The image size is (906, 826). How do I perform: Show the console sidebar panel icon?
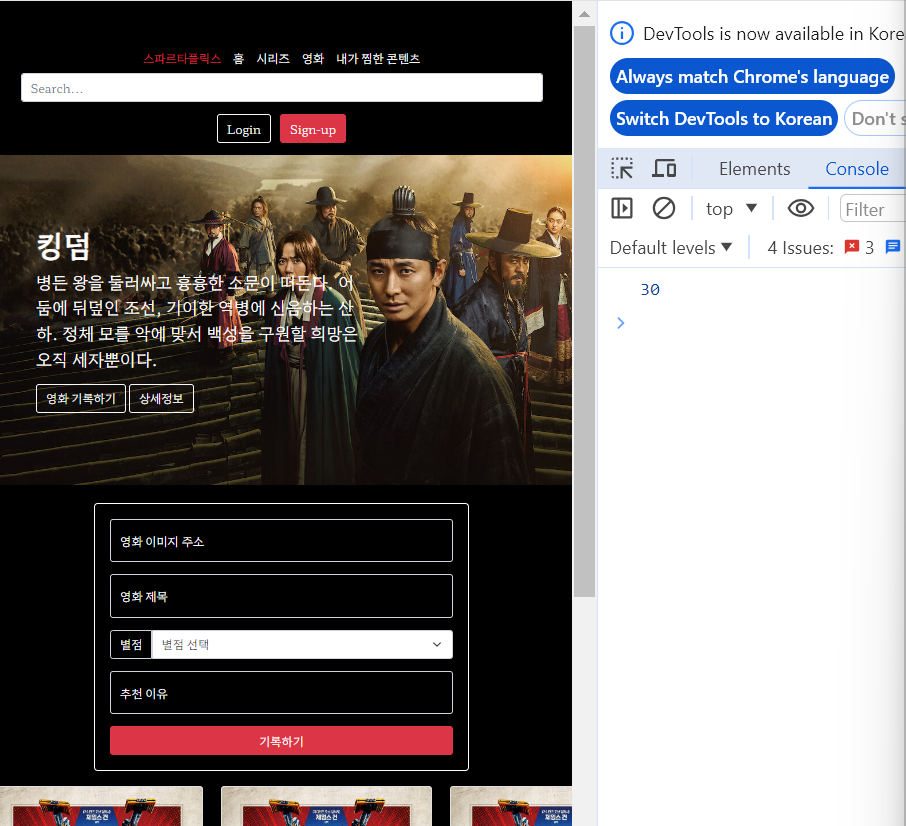pyautogui.click(x=622, y=208)
